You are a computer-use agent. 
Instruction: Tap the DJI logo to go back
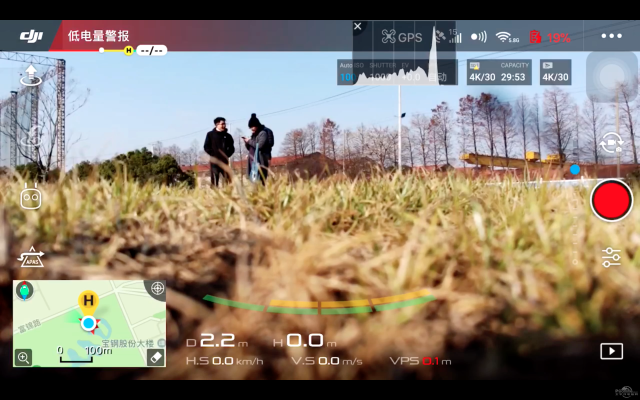click(31, 37)
